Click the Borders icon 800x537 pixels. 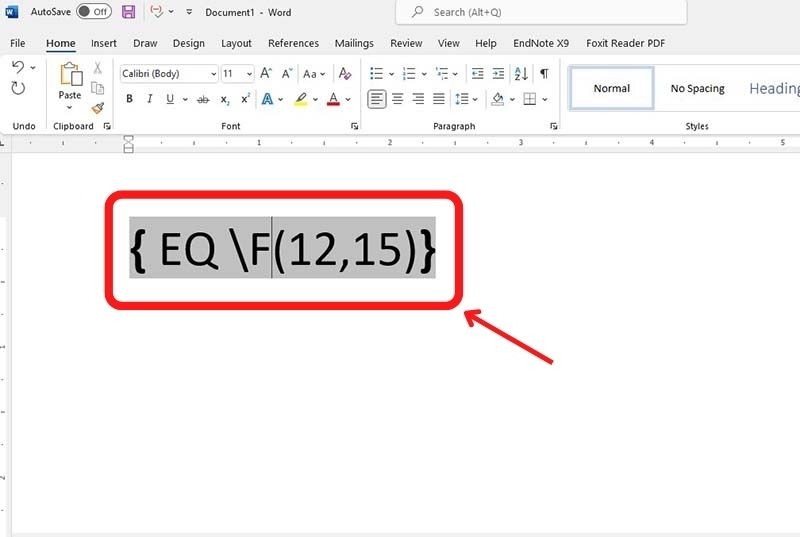(x=530, y=99)
